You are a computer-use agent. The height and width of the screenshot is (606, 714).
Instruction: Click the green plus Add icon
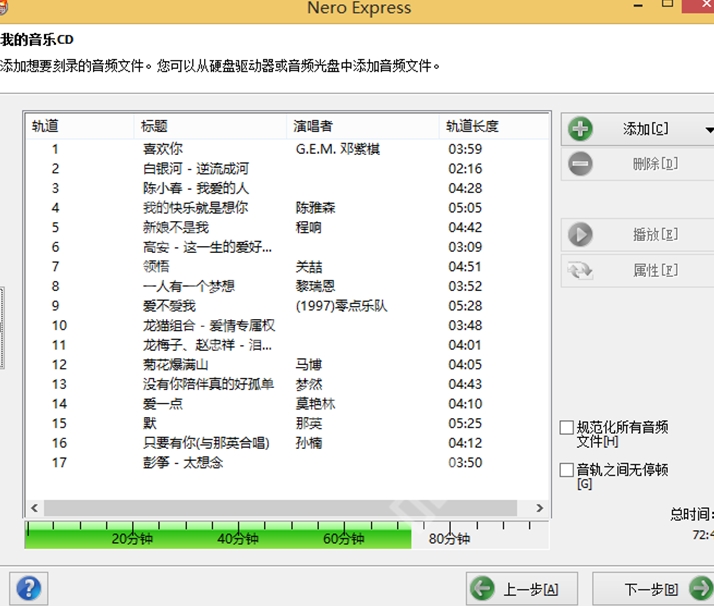(x=580, y=129)
